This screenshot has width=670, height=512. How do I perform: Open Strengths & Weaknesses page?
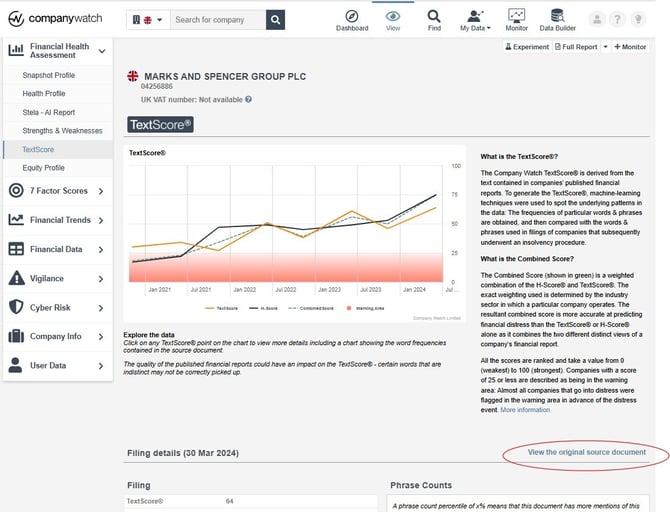62,131
